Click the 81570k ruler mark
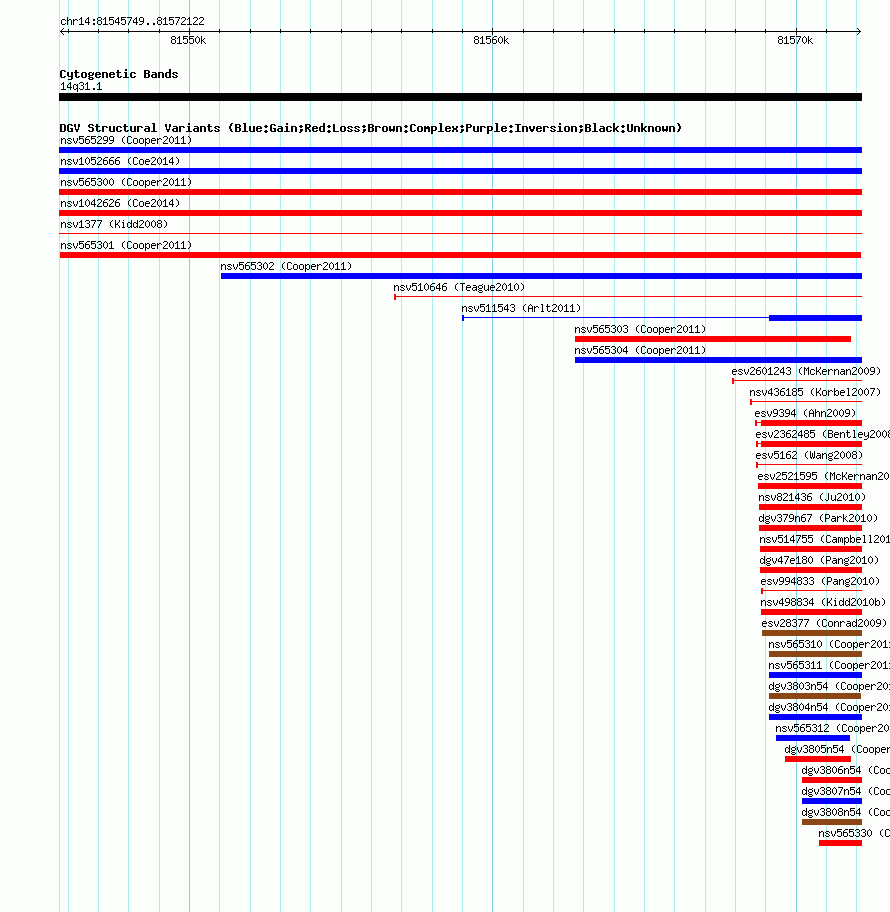 [795, 40]
